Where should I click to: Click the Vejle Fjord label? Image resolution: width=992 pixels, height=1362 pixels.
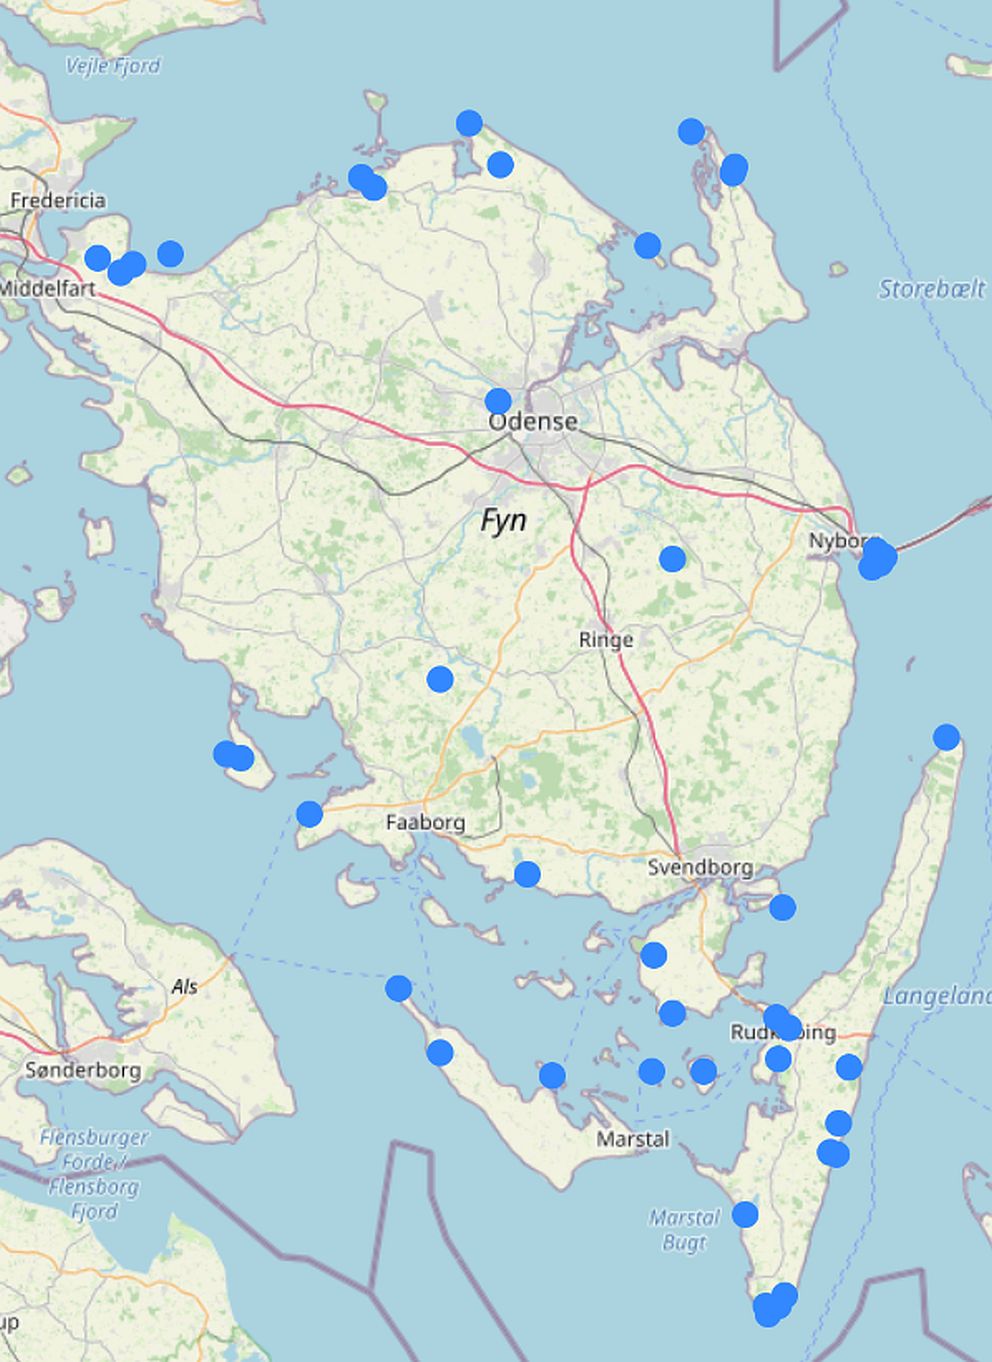(x=112, y=66)
